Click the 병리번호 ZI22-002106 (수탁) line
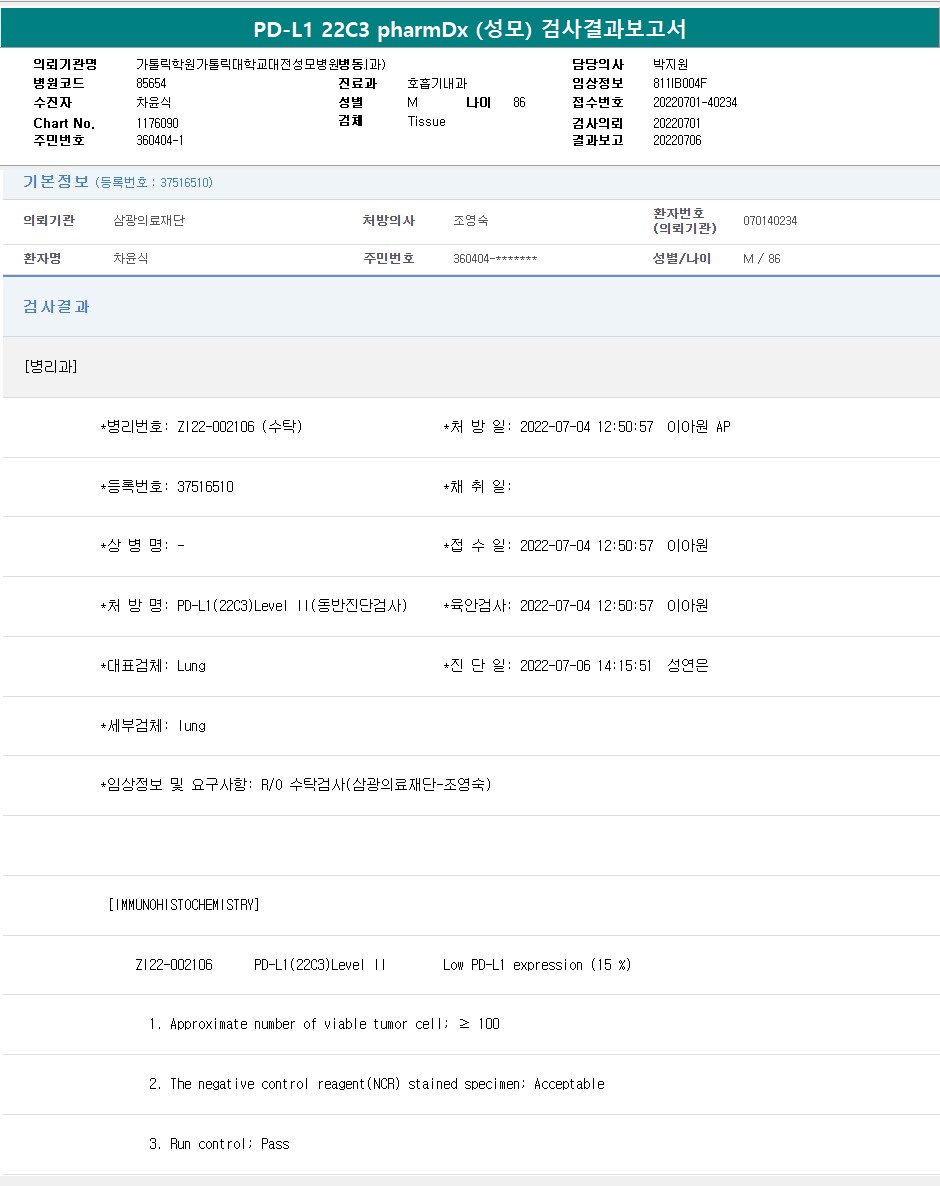940x1186 pixels. point(201,427)
